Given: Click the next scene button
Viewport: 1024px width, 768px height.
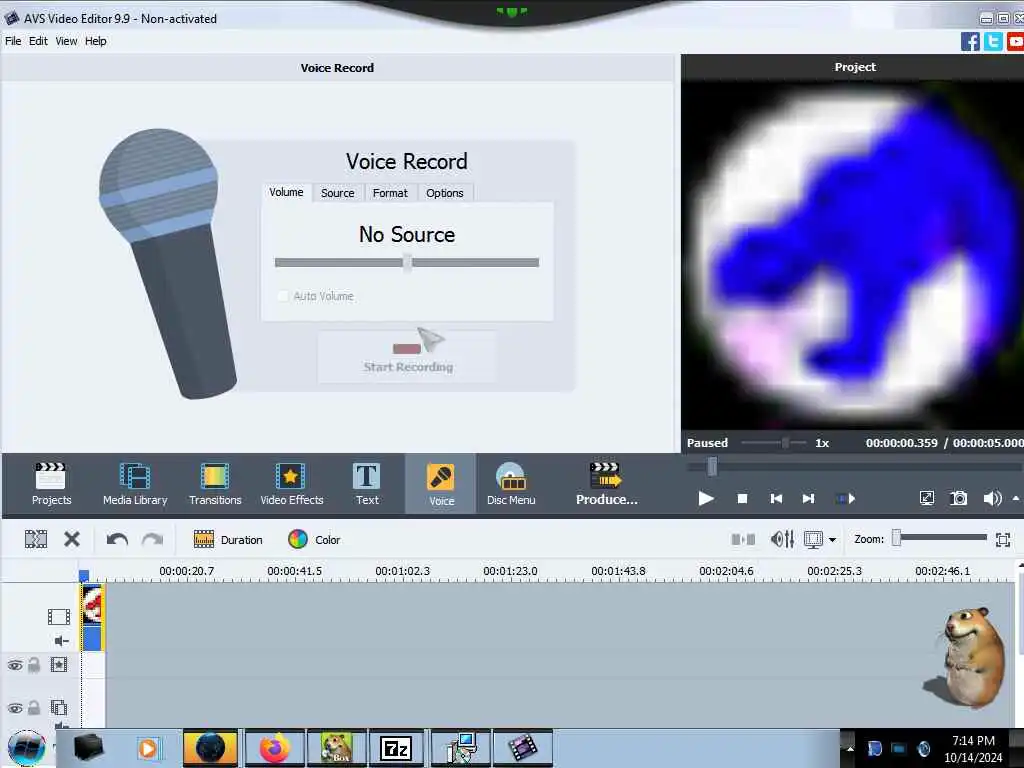Looking at the screenshot, I should 846,498.
